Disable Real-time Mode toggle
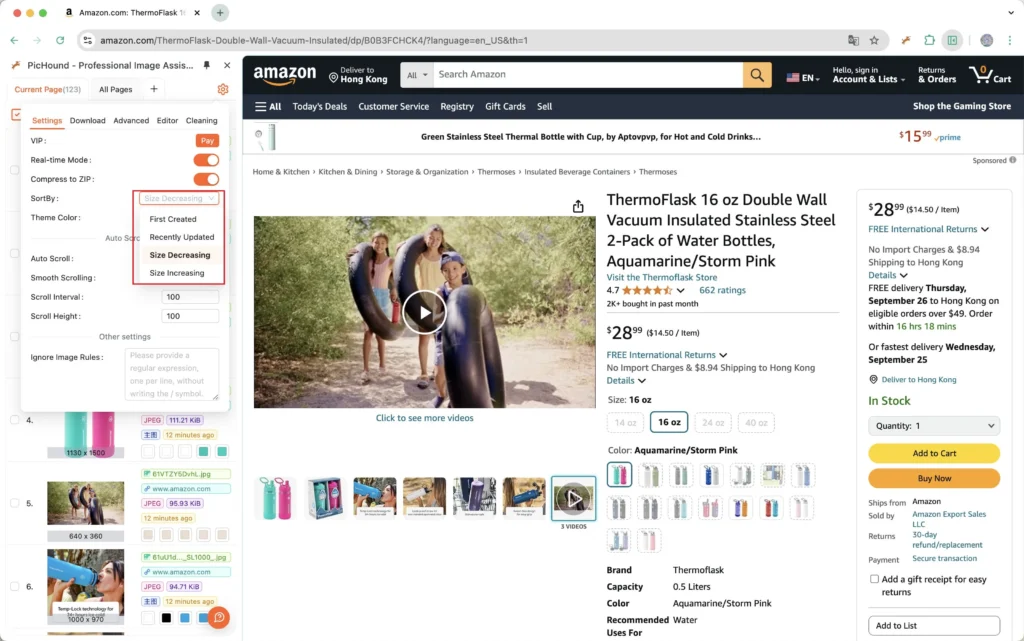 (206, 160)
